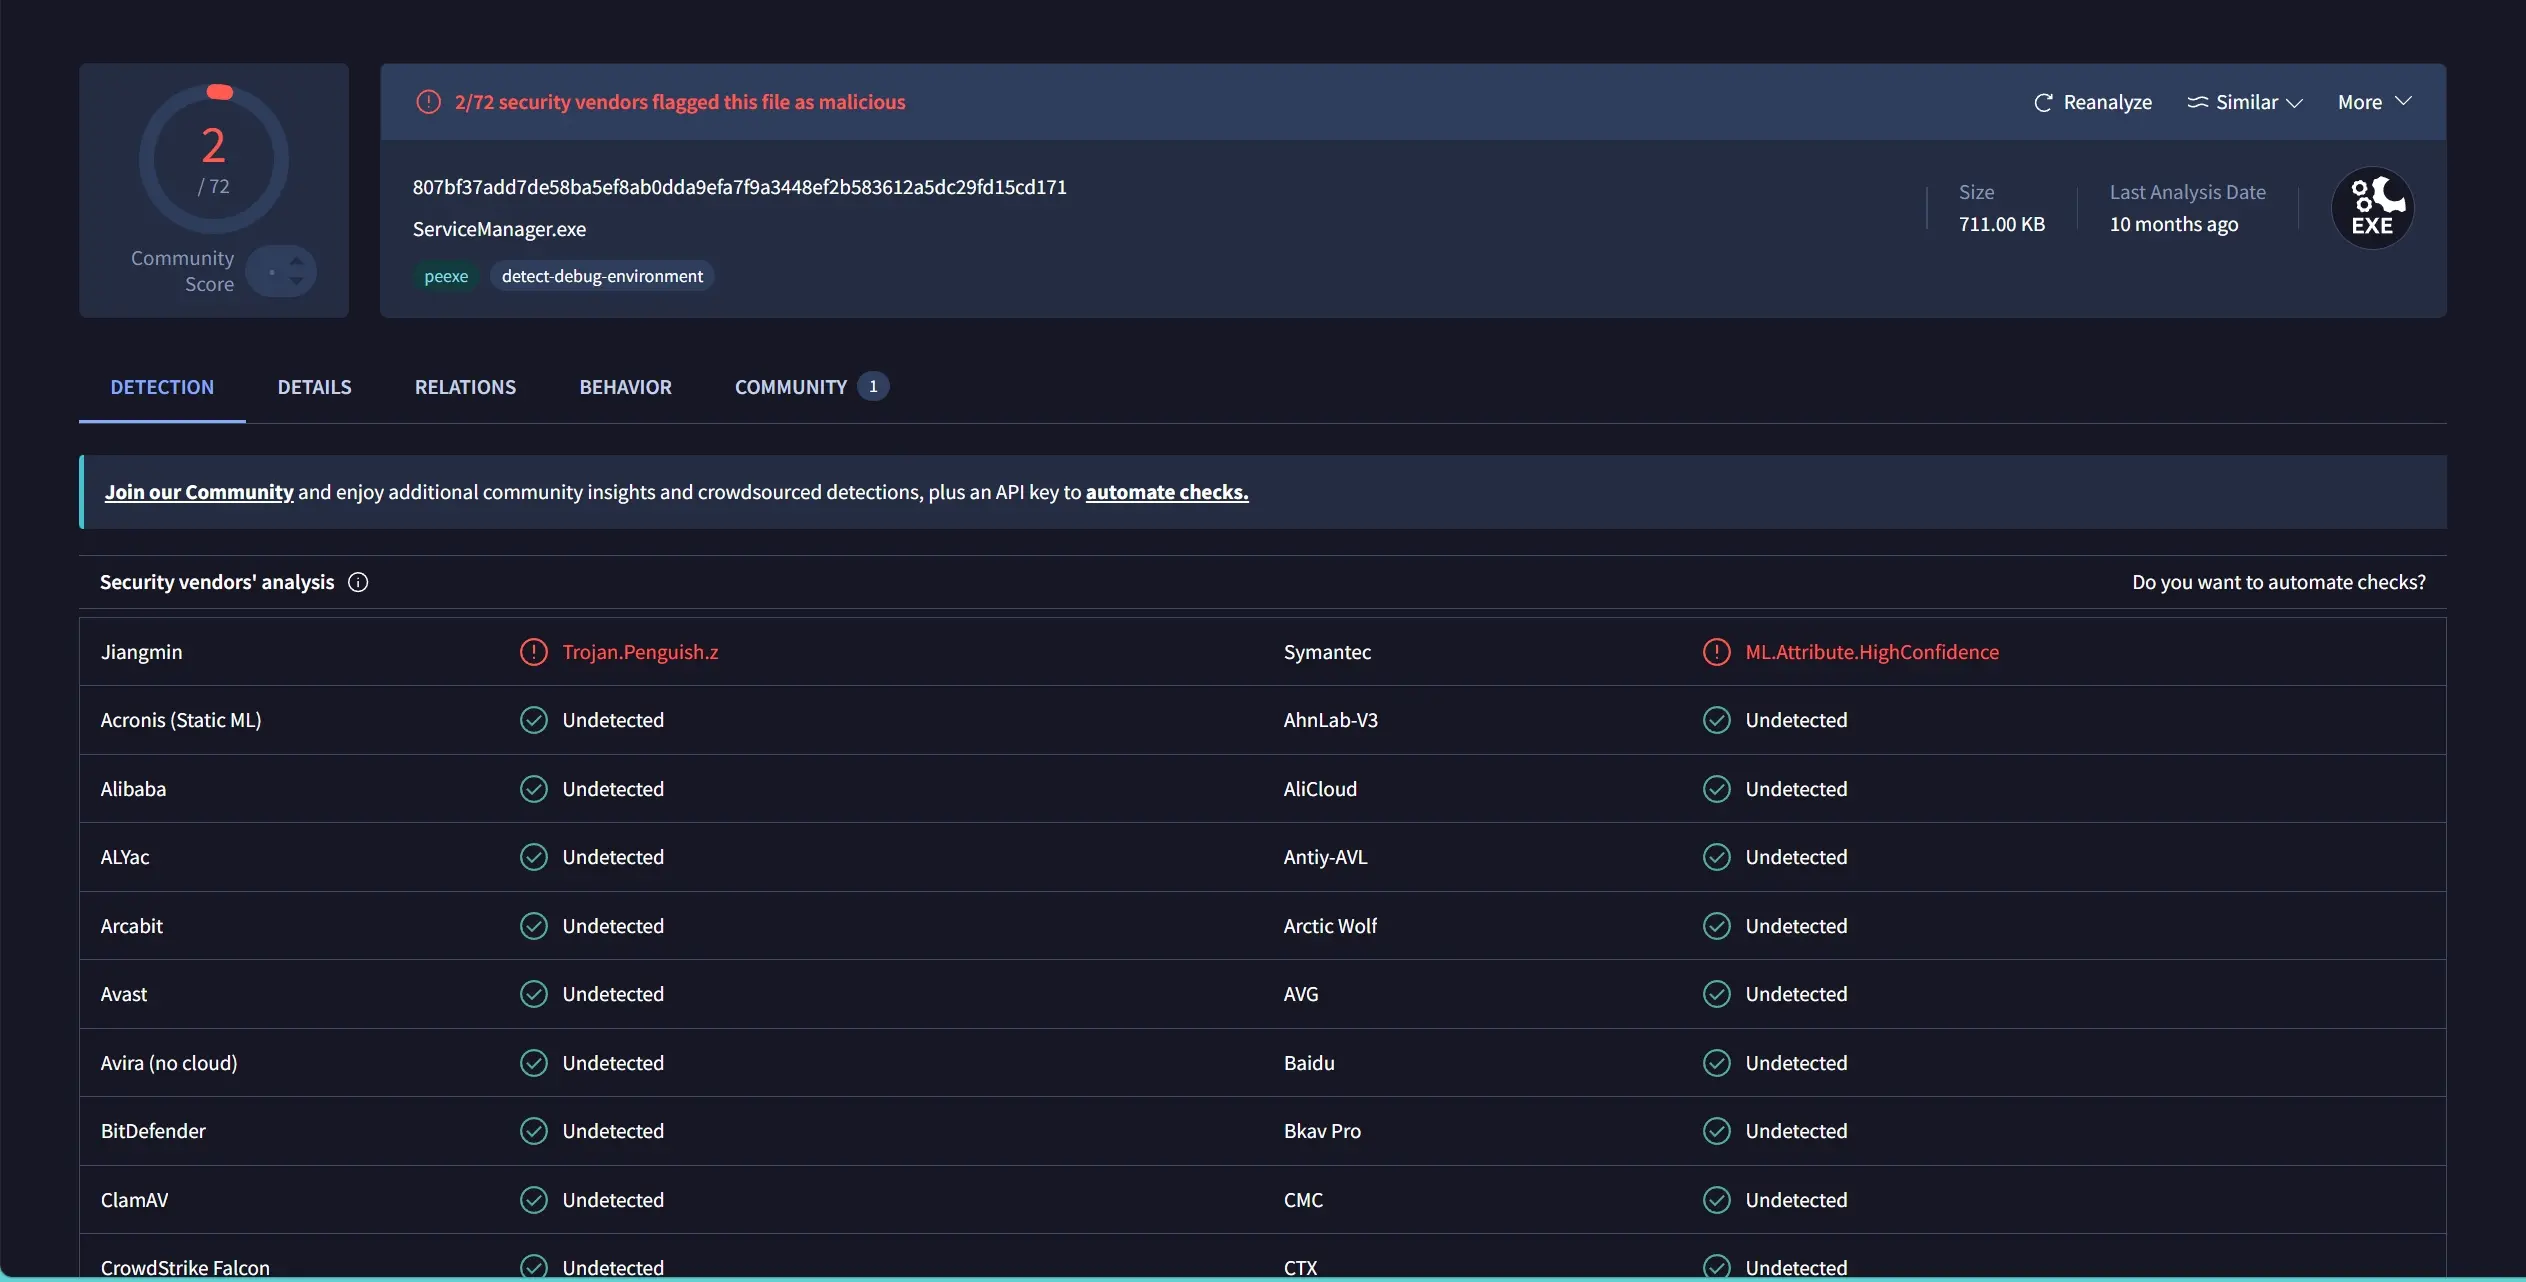Click the check icon in the ALYac row
This screenshot has height=1282, width=2526.
point(534,857)
